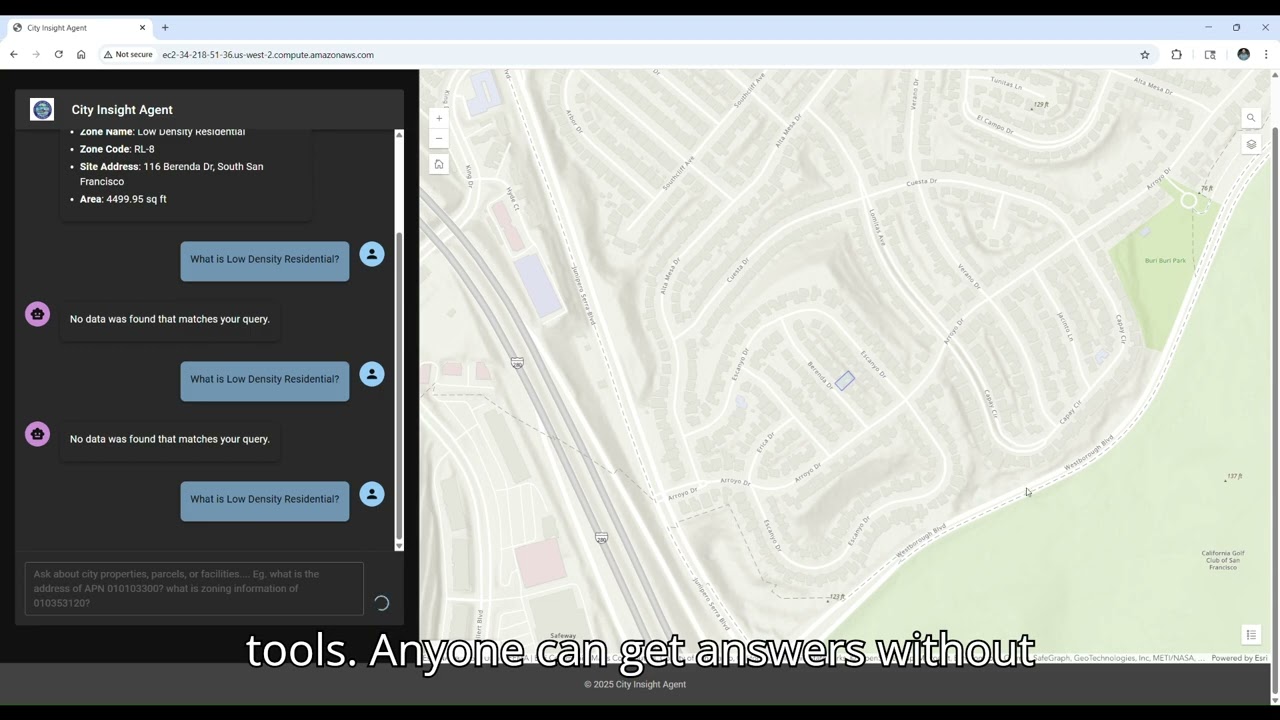This screenshot has width=1280, height=720.
Task: Close the City Insight Agent tab
Action: coord(142,28)
